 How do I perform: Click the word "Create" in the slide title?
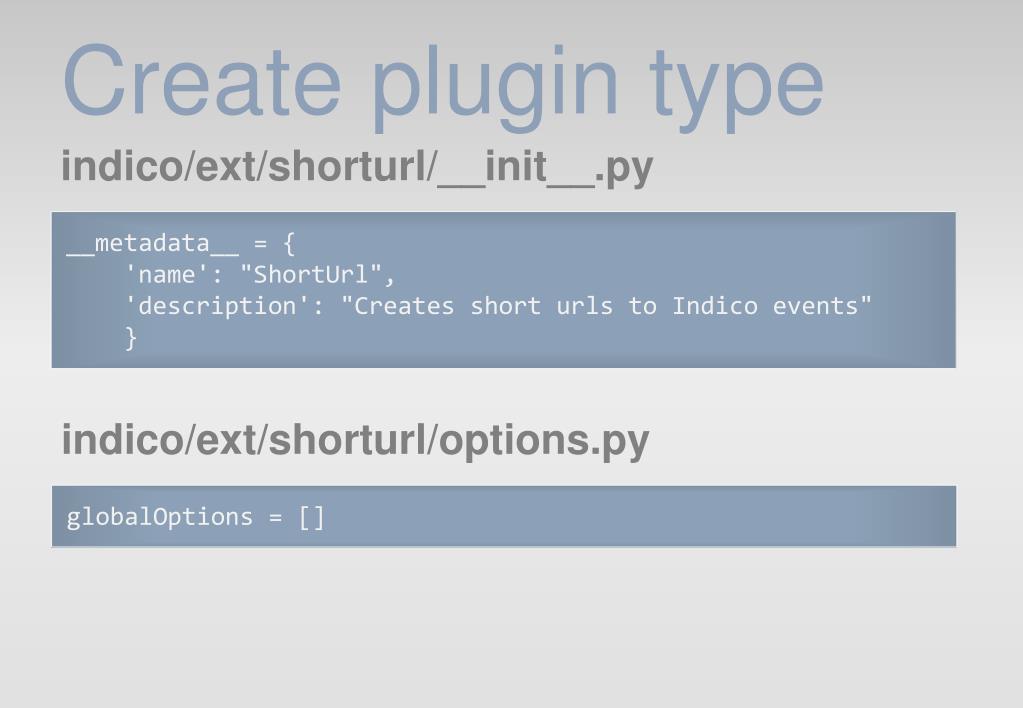coord(202,80)
